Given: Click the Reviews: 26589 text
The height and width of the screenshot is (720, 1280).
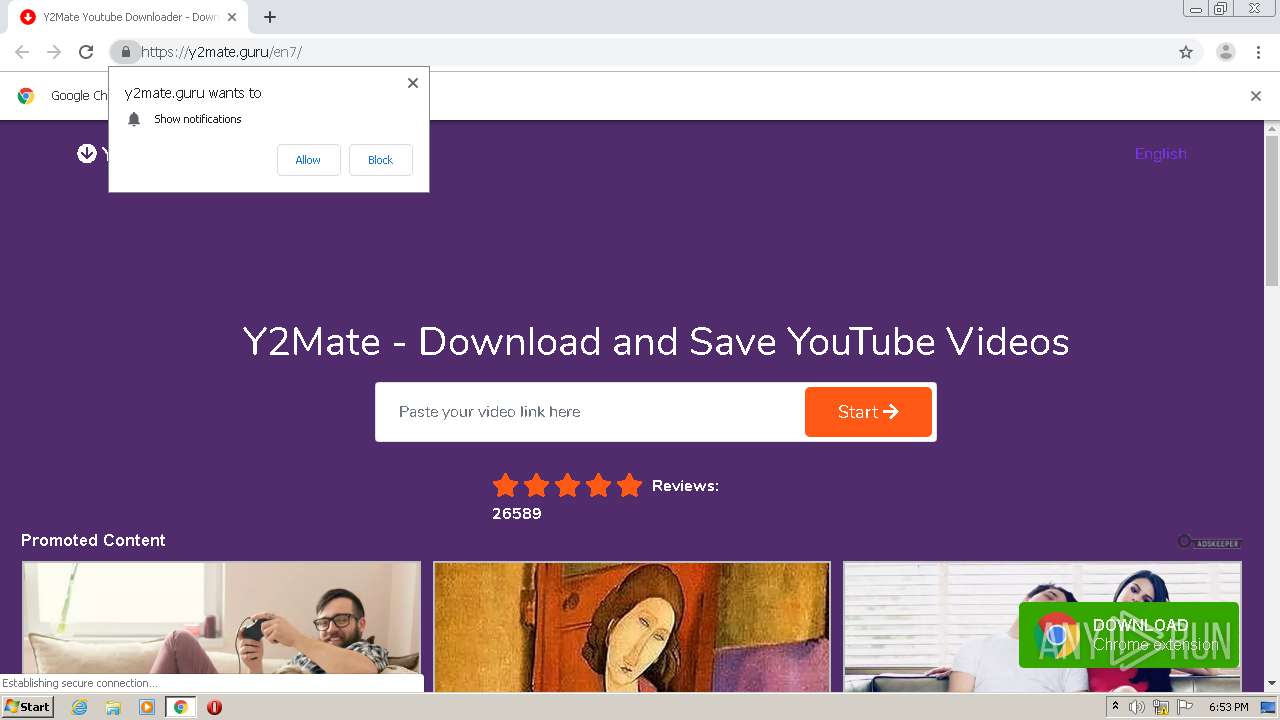Looking at the screenshot, I should point(605,499).
